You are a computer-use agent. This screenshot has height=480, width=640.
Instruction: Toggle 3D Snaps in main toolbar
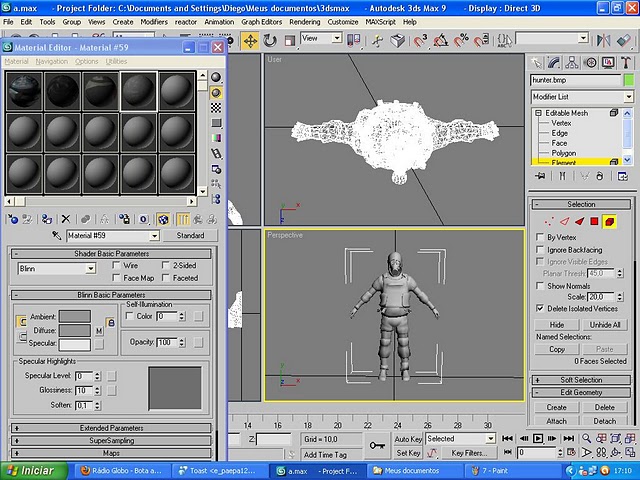pos(420,40)
